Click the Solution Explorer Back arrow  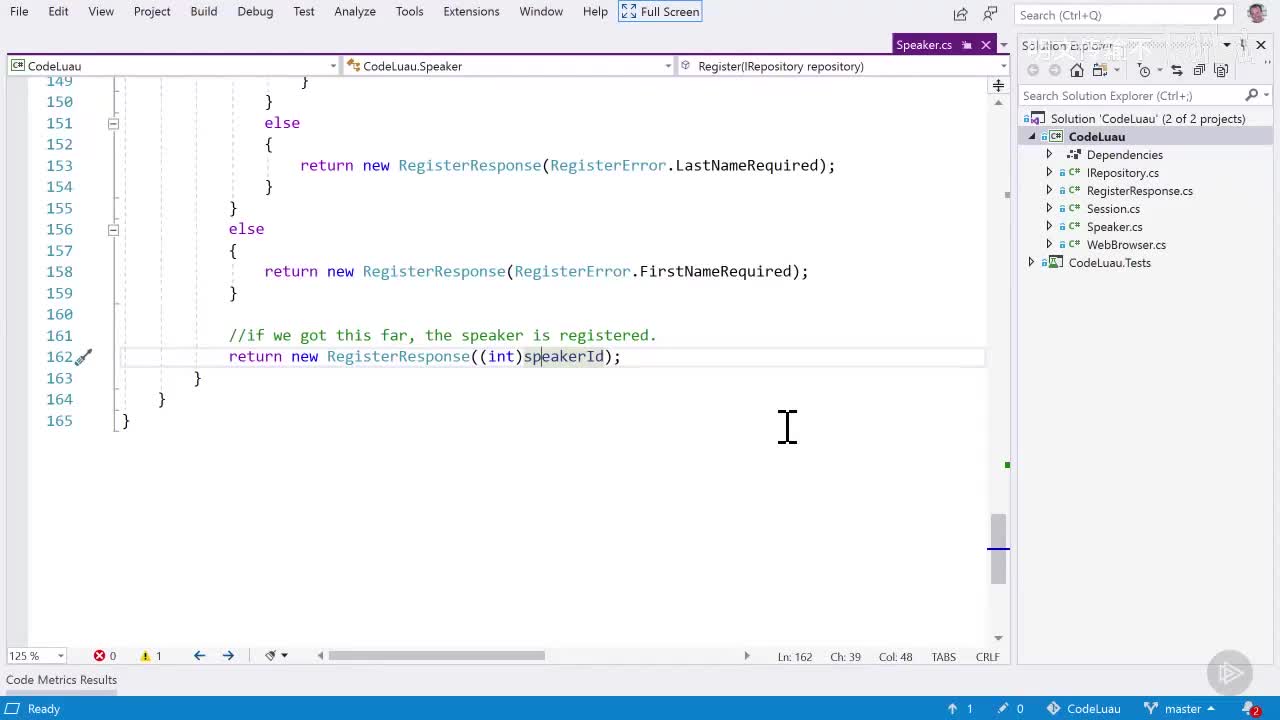(x=1033, y=70)
